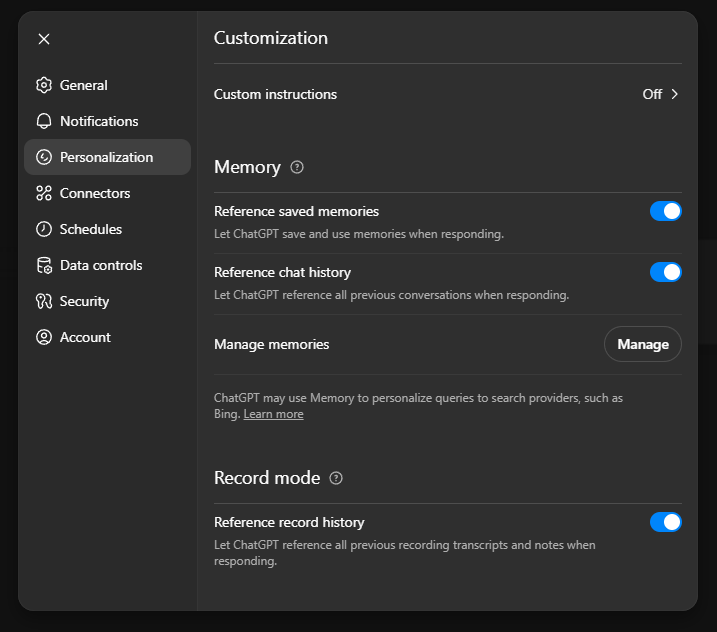
Task: Click the Account person icon
Action: tap(43, 337)
